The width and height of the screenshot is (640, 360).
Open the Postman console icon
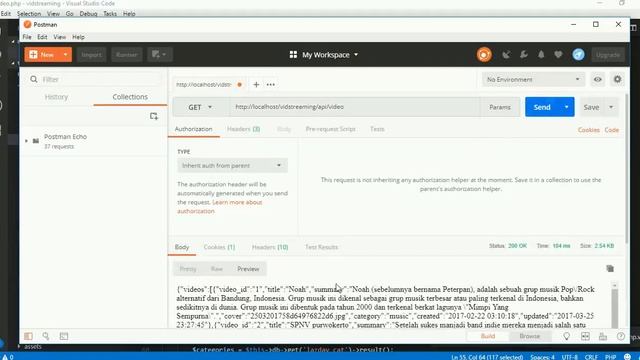(x=64, y=336)
